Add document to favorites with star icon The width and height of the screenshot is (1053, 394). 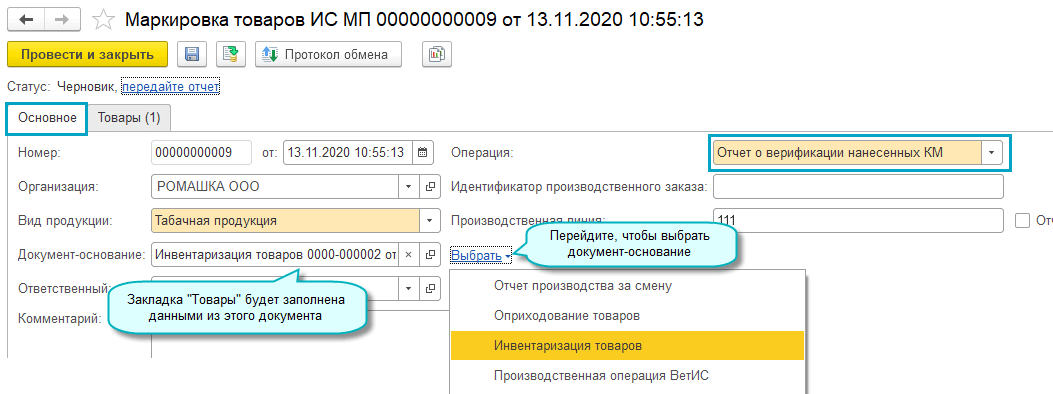[103, 20]
